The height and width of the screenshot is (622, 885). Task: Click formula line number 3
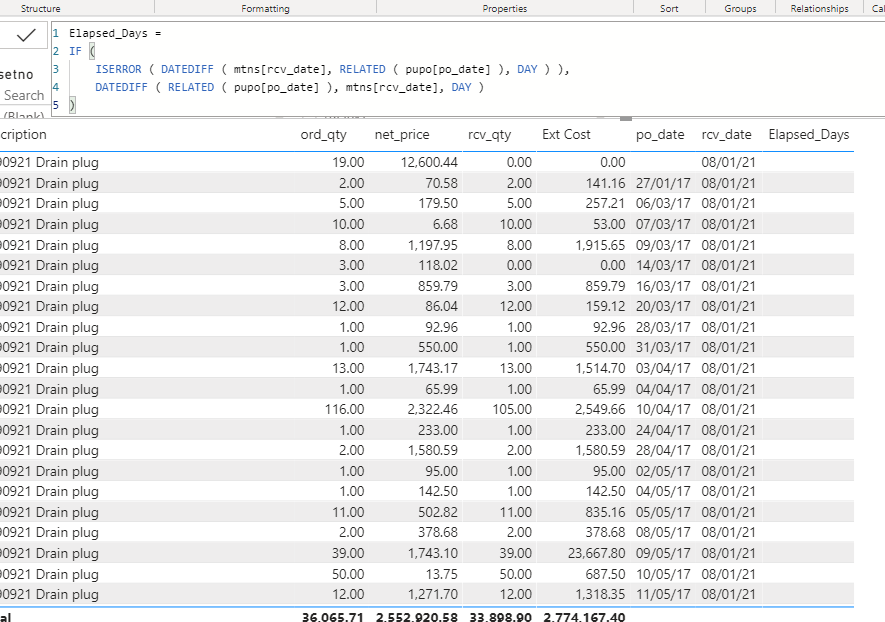click(x=56, y=69)
